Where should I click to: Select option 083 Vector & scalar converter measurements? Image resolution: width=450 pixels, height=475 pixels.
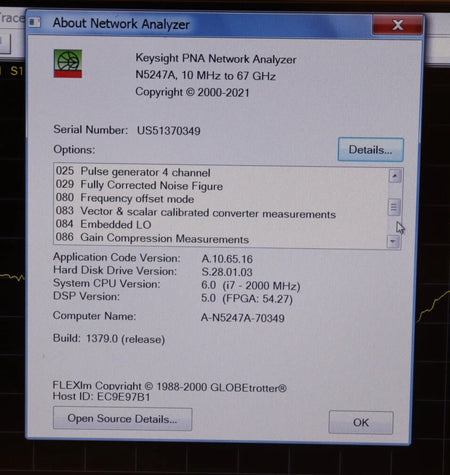196,212
